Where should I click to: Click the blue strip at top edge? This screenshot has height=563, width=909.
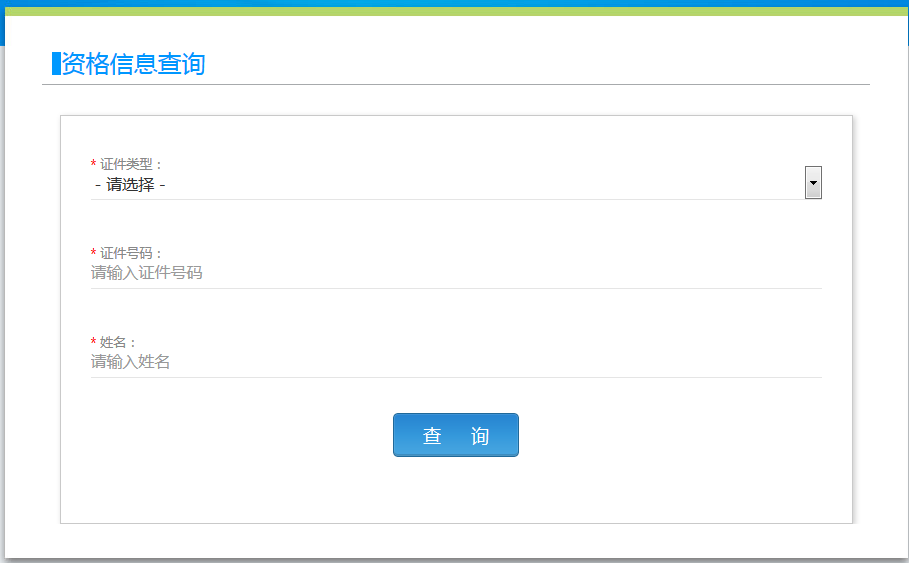click(454, 3)
